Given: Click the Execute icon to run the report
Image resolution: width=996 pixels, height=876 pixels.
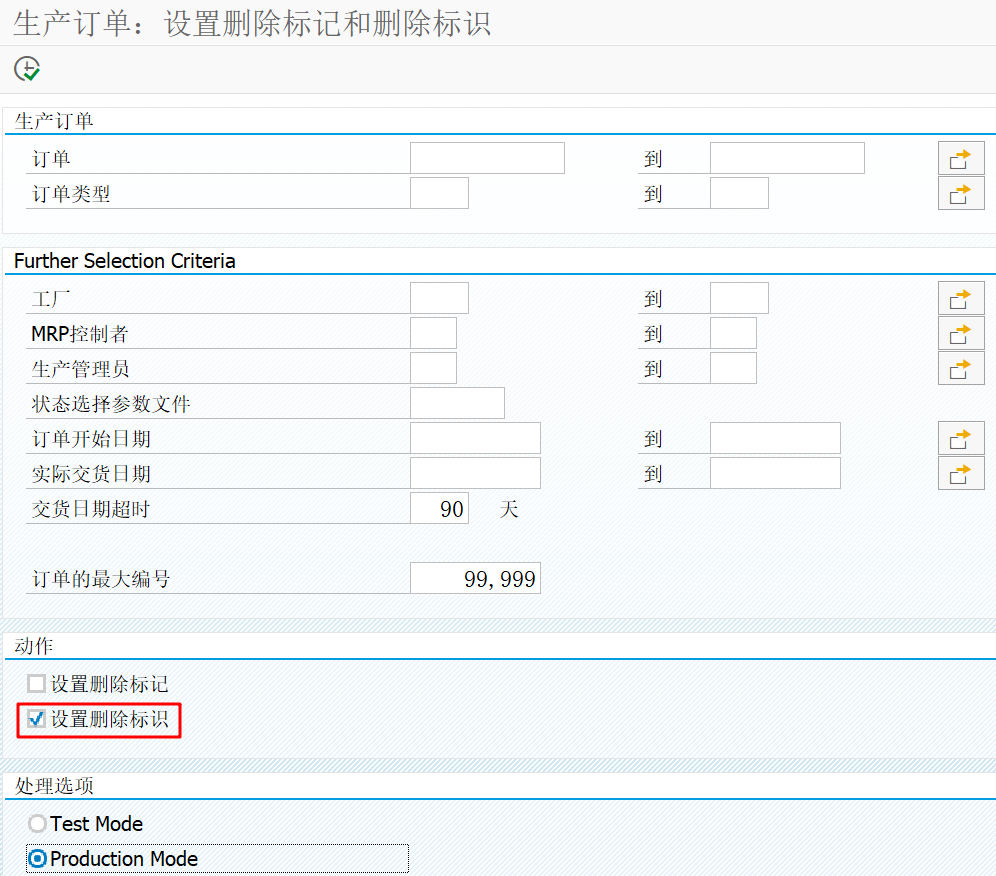Looking at the screenshot, I should click(x=28, y=68).
